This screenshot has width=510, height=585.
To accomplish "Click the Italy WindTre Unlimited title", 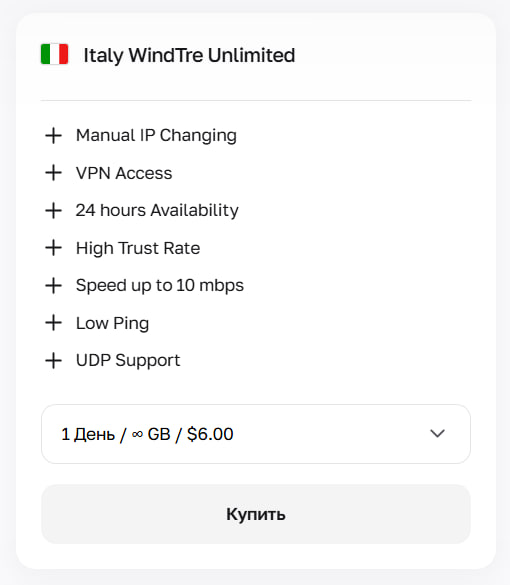I will 189,56.
